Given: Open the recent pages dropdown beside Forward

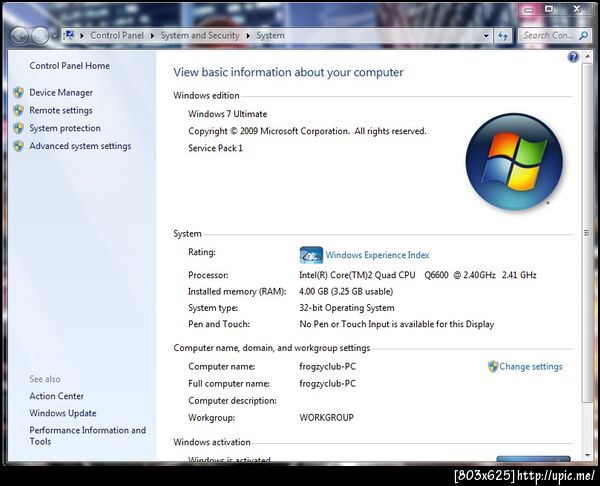Looking at the screenshot, I should [x=55, y=36].
